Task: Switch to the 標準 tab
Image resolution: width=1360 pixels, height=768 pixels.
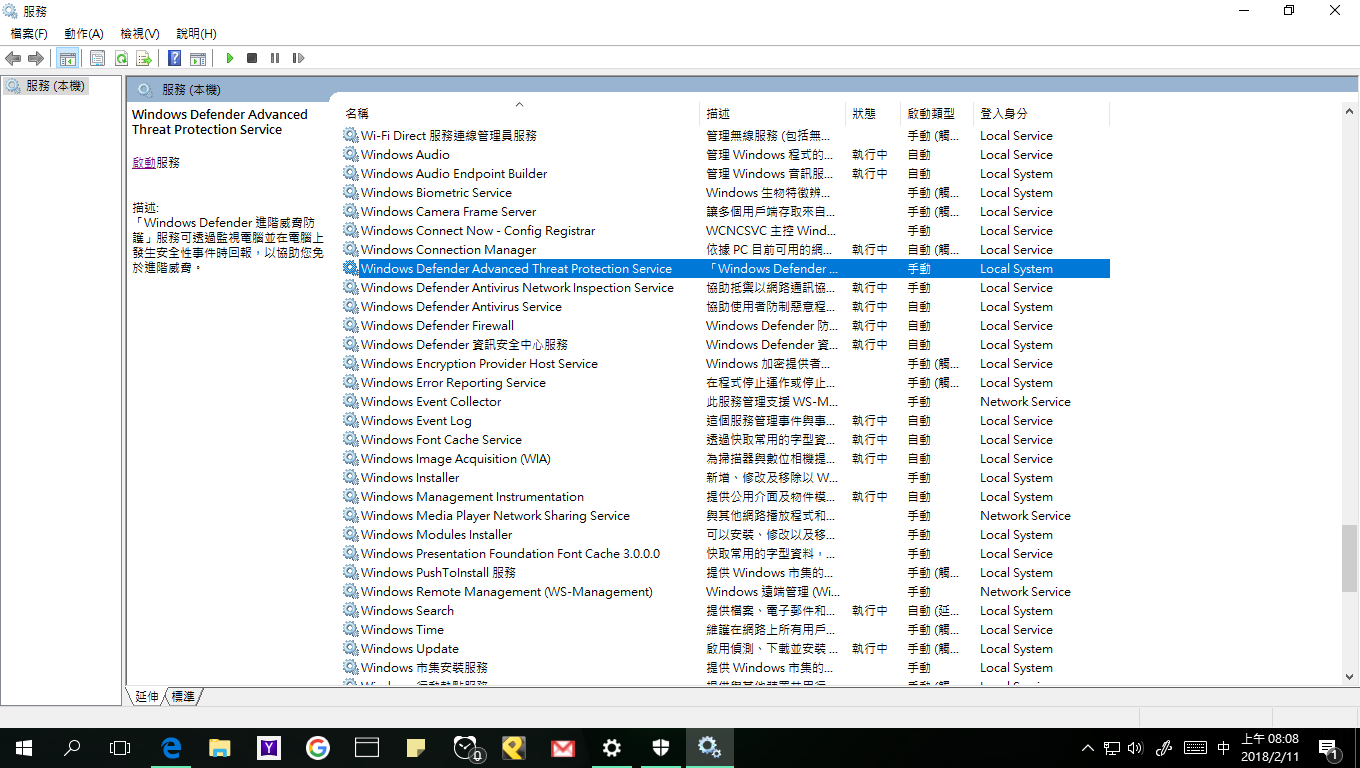Action: click(183, 696)
